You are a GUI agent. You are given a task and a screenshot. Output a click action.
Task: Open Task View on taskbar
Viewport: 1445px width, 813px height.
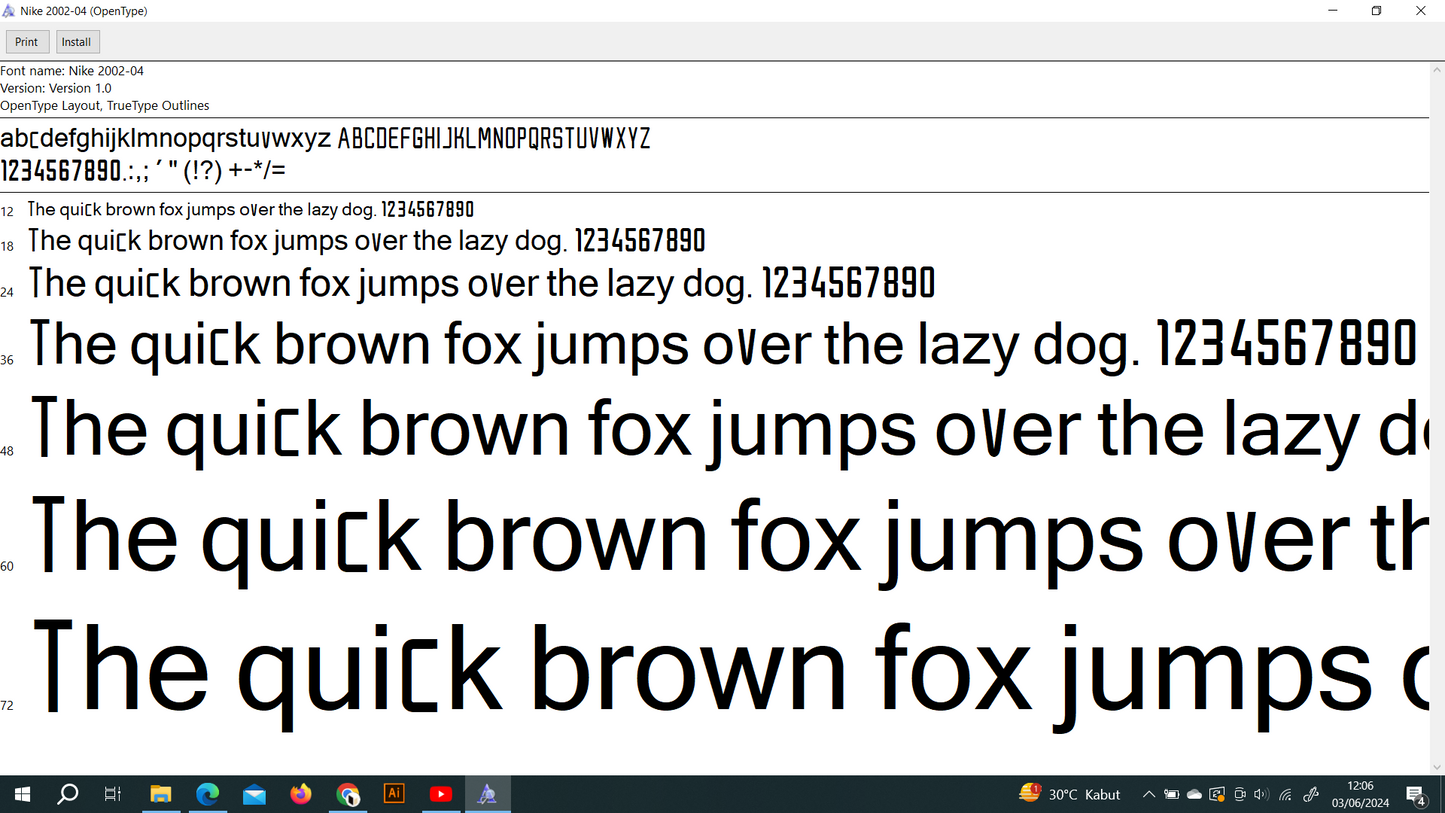pyautogui.click(x=113, y=794)
